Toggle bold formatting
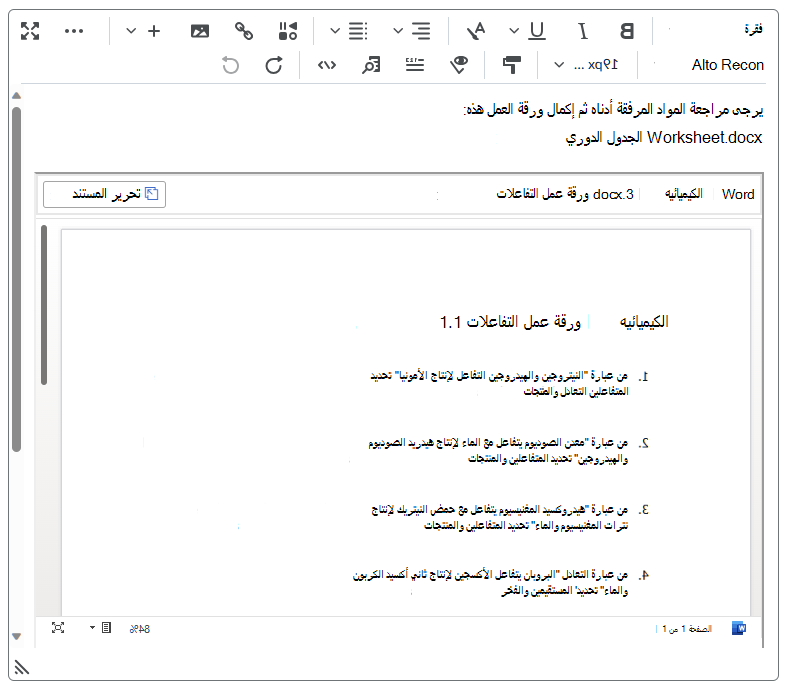The width and height of the screenshot is (787, 689). [x=626, y=31]
